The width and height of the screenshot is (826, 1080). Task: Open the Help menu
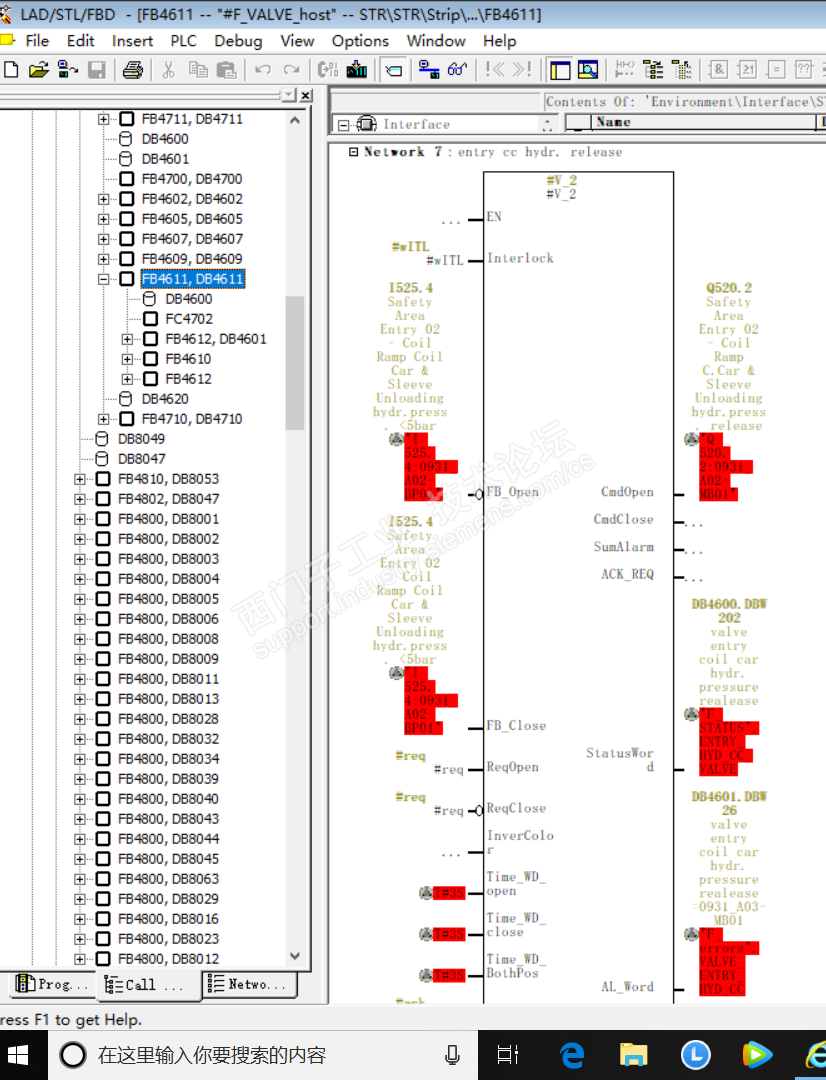point(499,41)
